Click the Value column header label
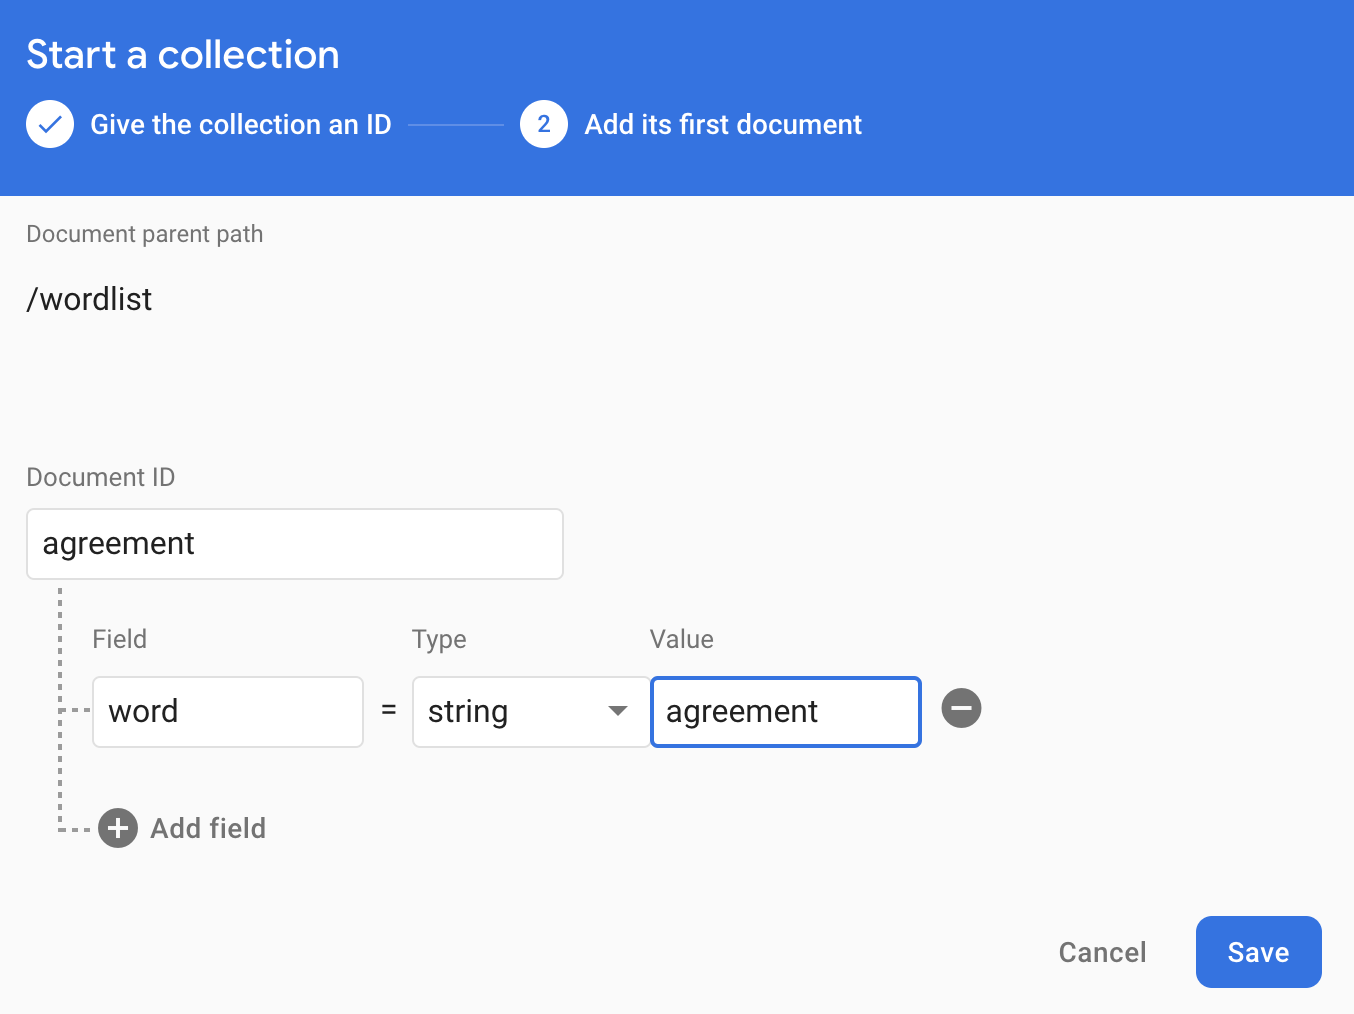This screenshot has height=1014, width=1354. (681, 639)
